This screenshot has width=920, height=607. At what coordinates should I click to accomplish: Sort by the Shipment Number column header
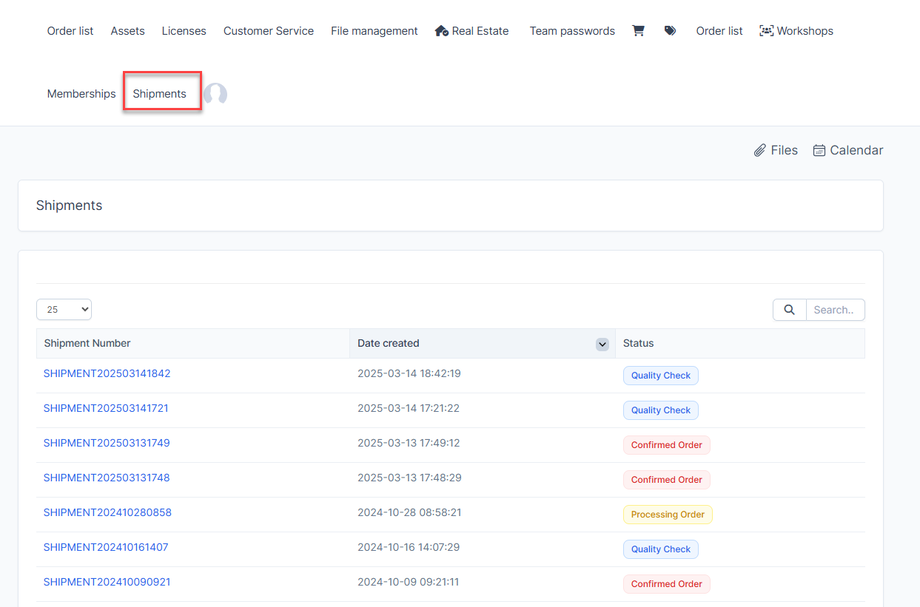[x=87, y=343]
